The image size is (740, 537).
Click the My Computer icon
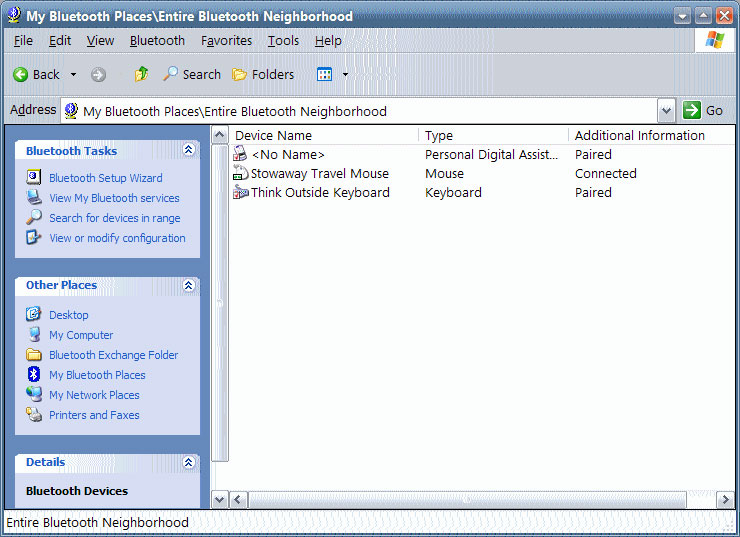pos(34,334)
